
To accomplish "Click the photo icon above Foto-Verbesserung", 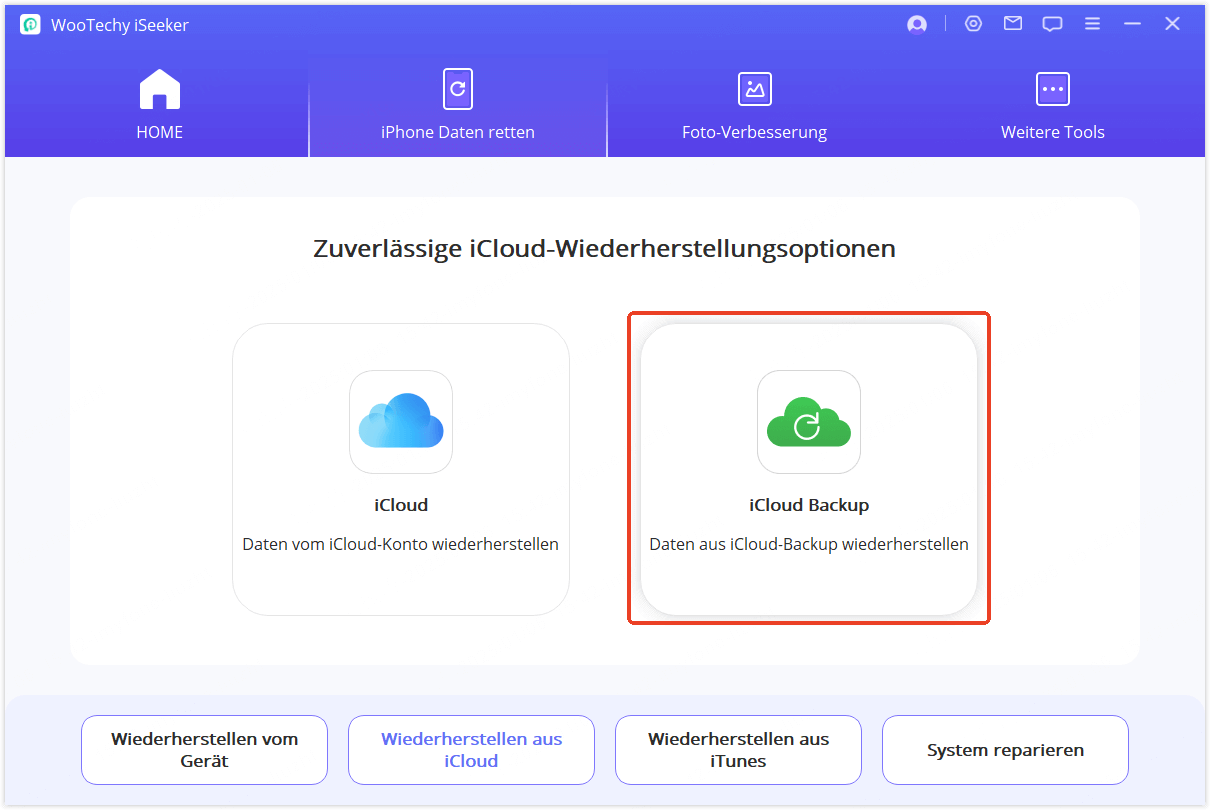I will tap(754, 88).
